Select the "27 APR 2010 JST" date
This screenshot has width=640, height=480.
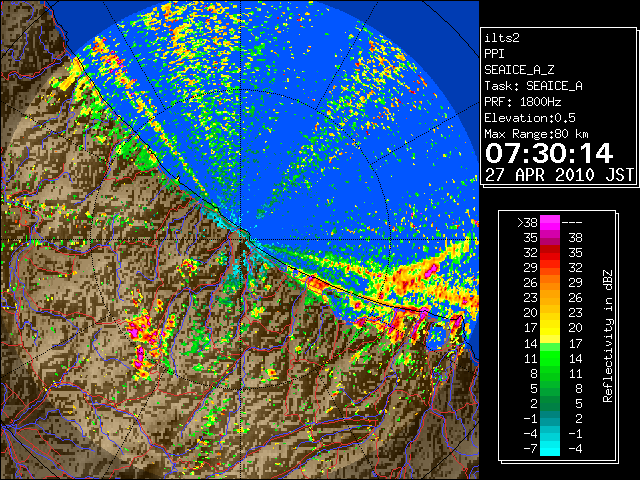[x=560, y=175]
